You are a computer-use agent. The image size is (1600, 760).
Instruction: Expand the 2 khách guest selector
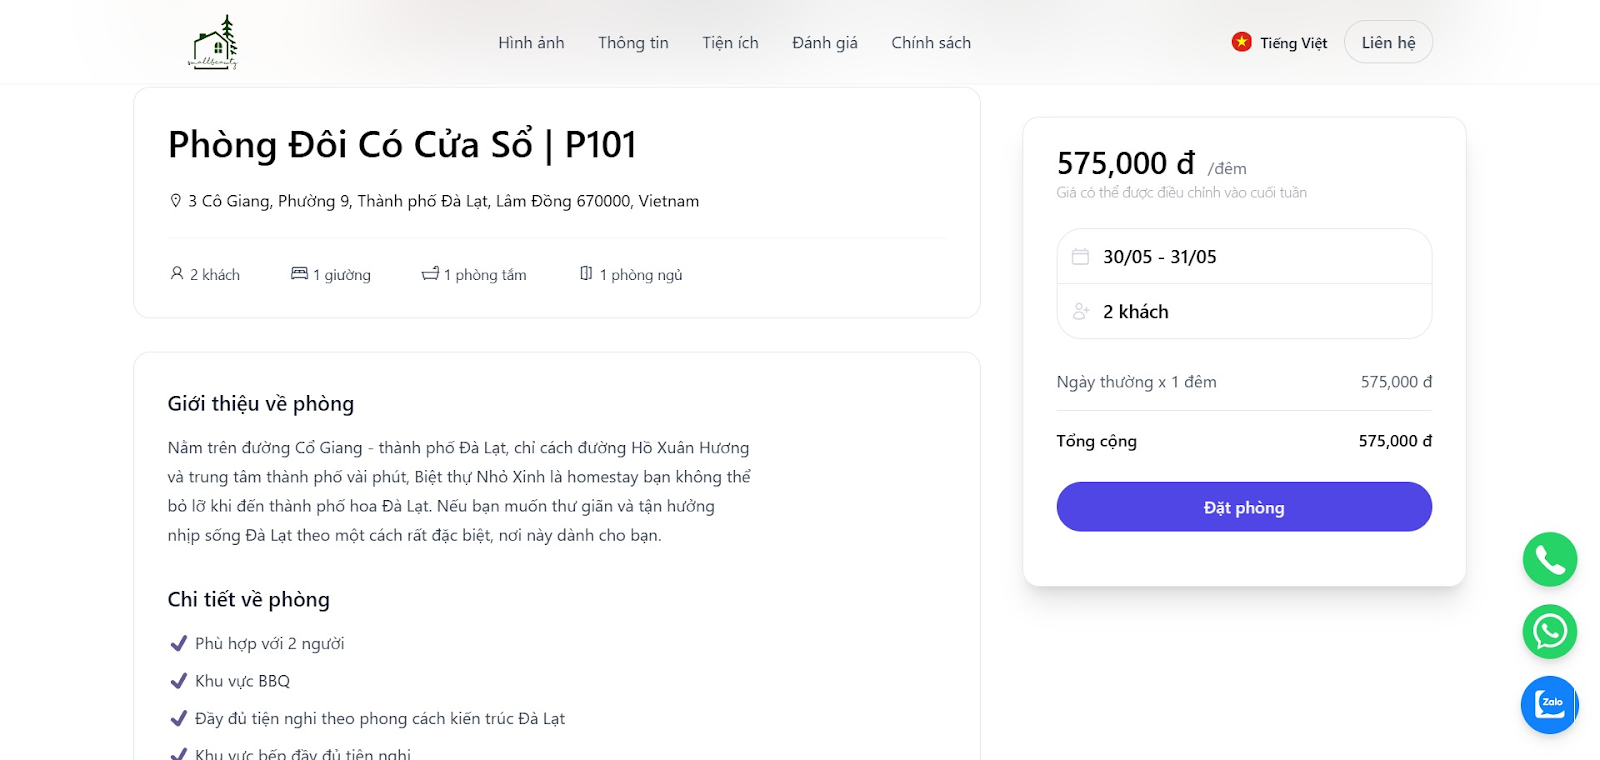[1244, 312]
